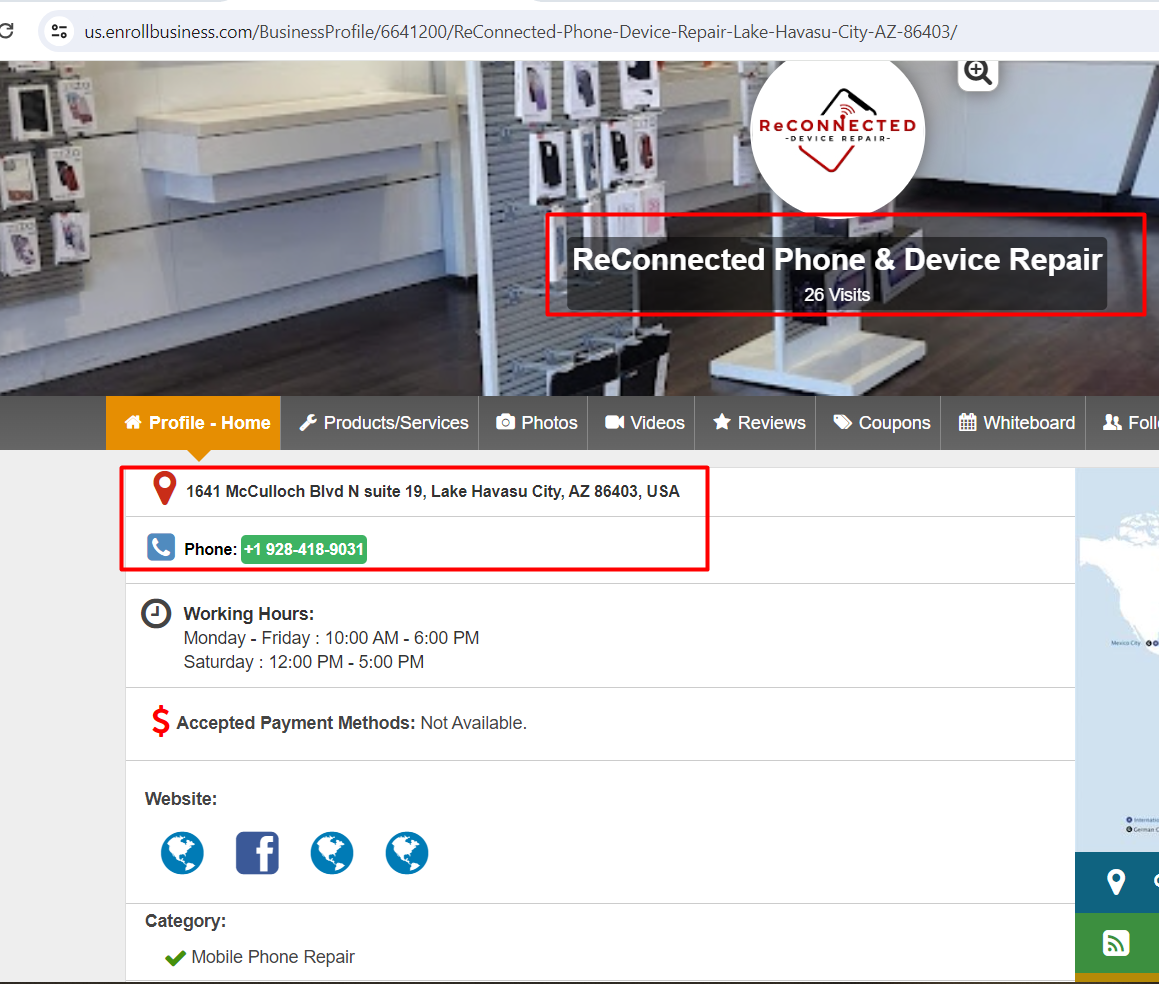Open the Coupons tab
The height and width of the screenshot is (984, 1159).
pyautogui.click(x=881, y=423)
